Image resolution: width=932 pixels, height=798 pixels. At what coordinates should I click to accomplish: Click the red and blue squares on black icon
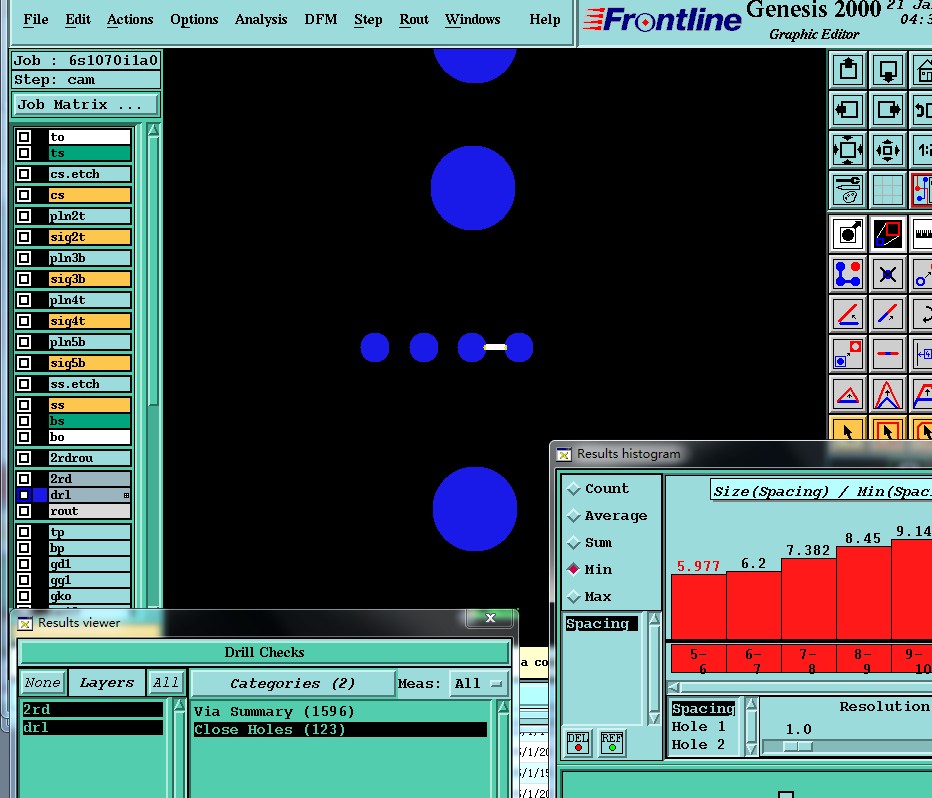(888, 234)
